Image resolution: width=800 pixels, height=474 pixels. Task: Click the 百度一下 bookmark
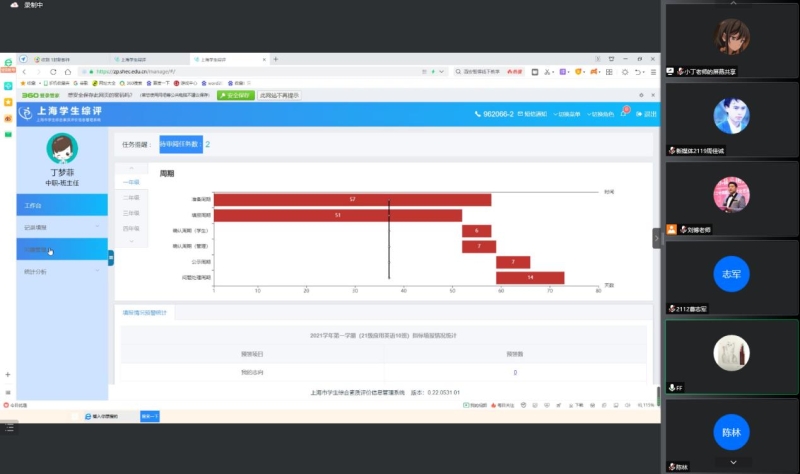click(158, 83)
